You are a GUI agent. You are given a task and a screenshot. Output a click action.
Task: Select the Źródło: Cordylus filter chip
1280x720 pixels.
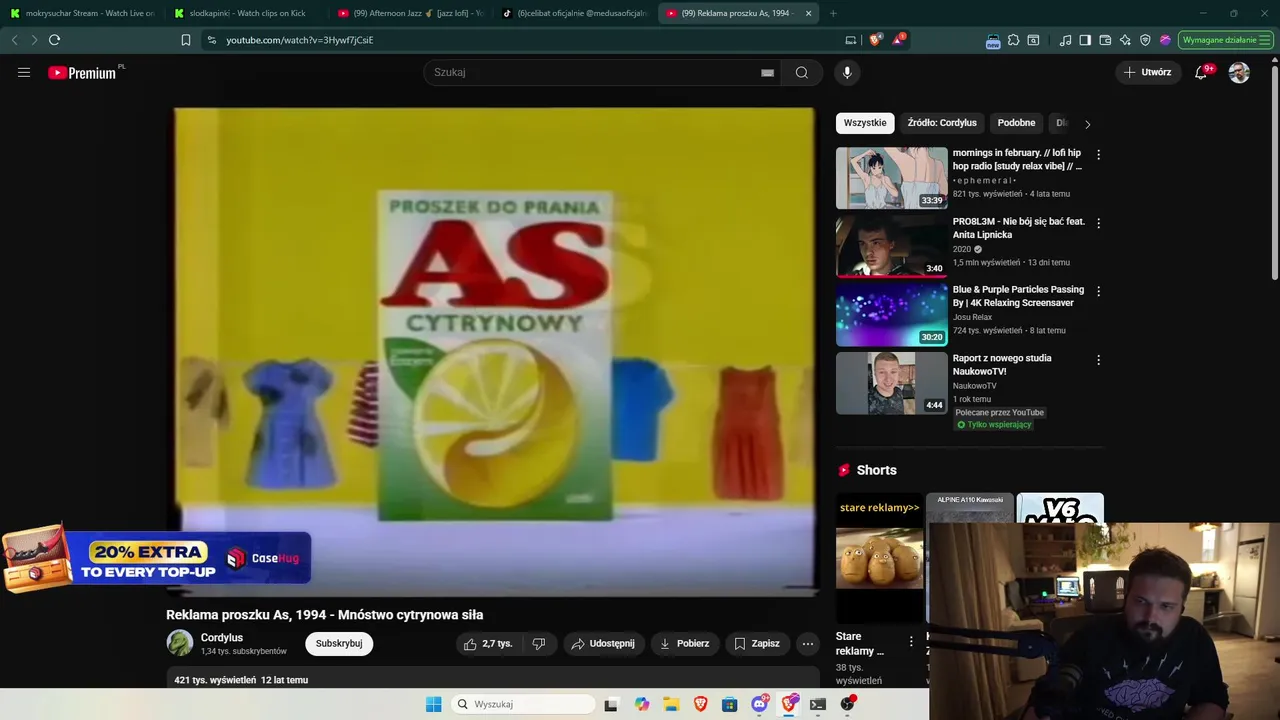coord(942,123)
